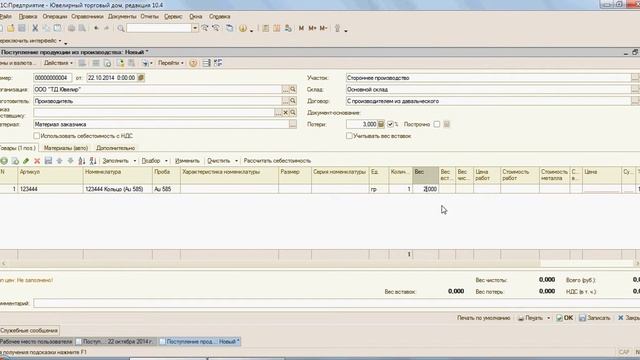Click the Вес column header
Viewport: 640px width, 360px height.
click(x=426, y=175)
